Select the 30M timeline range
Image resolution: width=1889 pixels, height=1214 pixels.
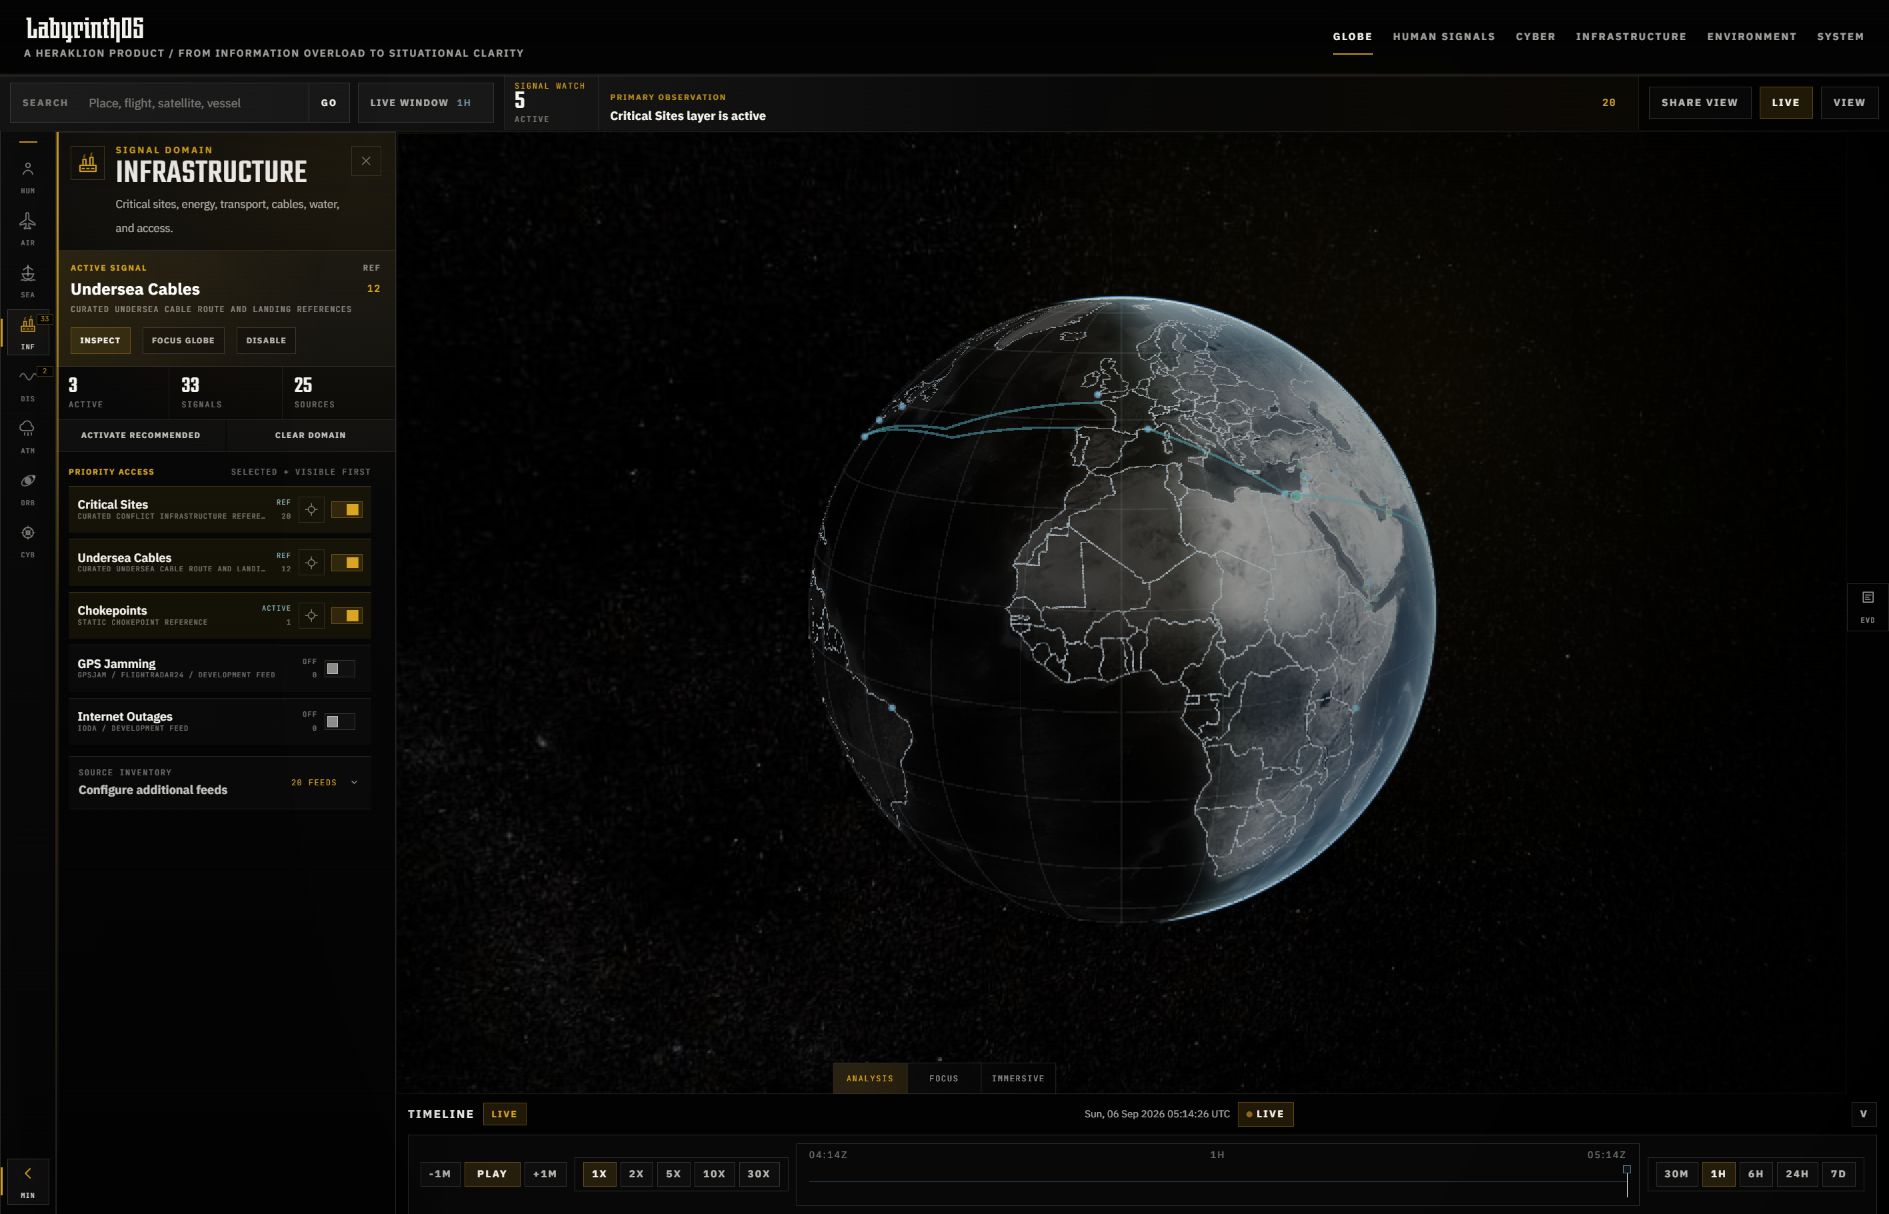point(1677,1174)
